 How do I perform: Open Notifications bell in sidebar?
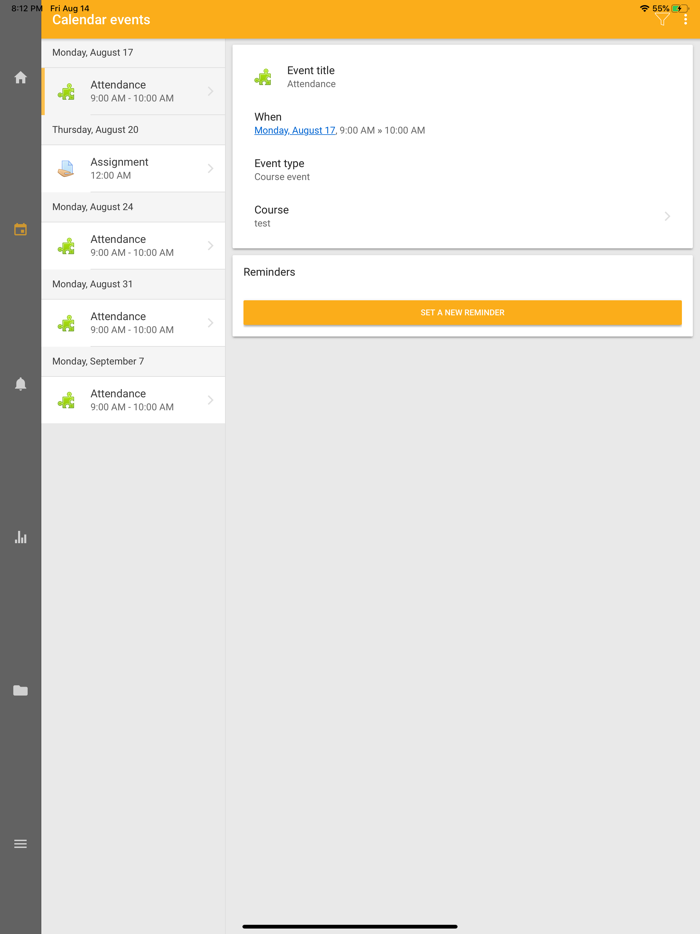pos(20,384)
